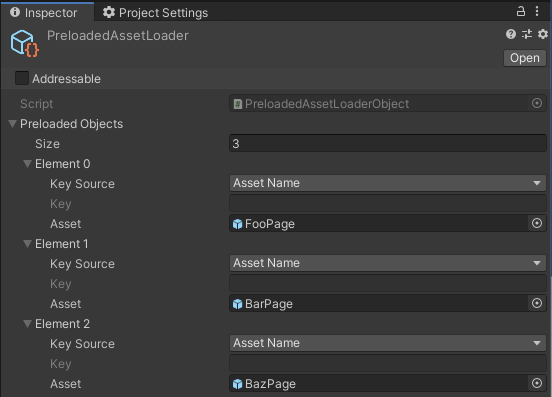Click the Size label

[x=48, y=144]
